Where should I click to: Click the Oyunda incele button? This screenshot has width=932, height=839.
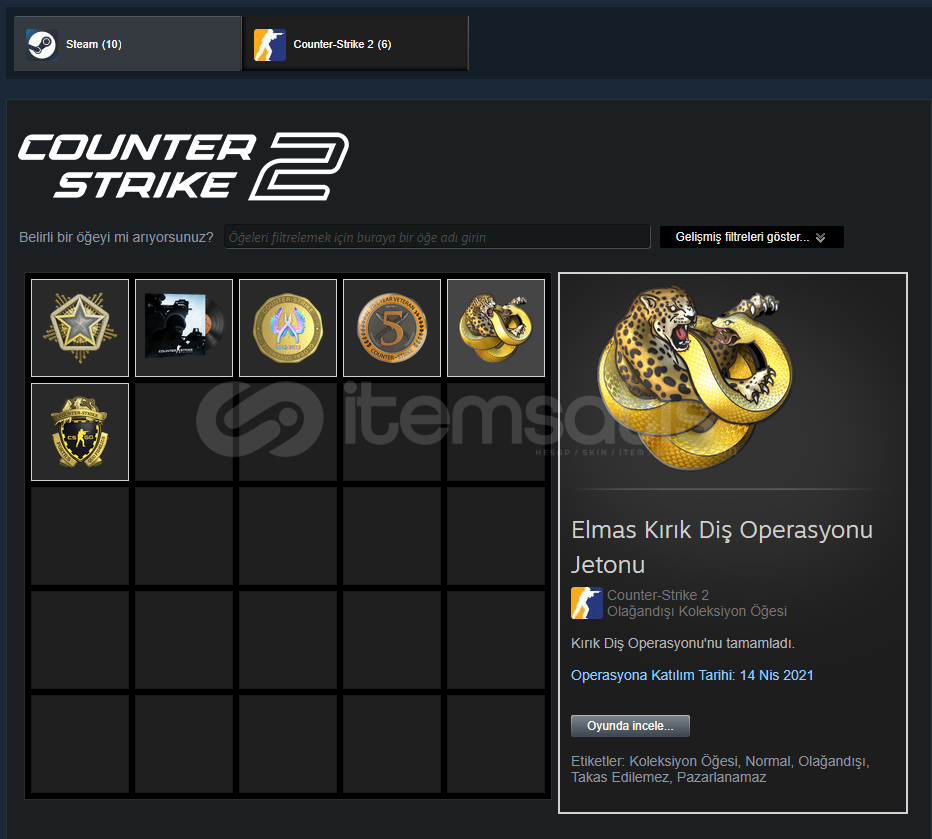pos(630,726)
